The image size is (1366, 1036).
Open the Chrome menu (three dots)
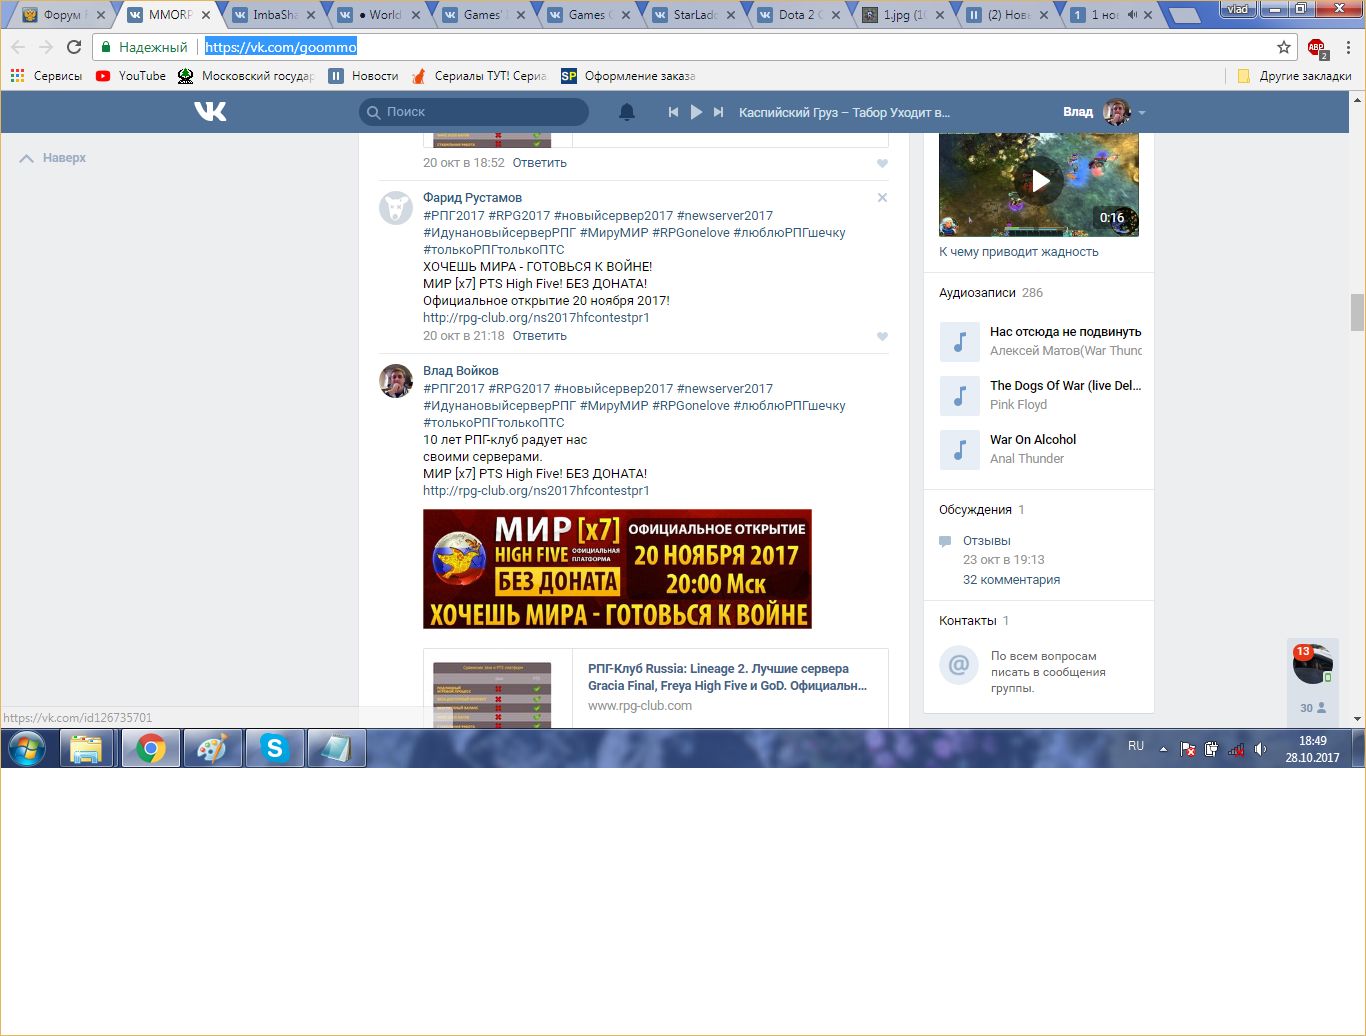[1348, 47]
